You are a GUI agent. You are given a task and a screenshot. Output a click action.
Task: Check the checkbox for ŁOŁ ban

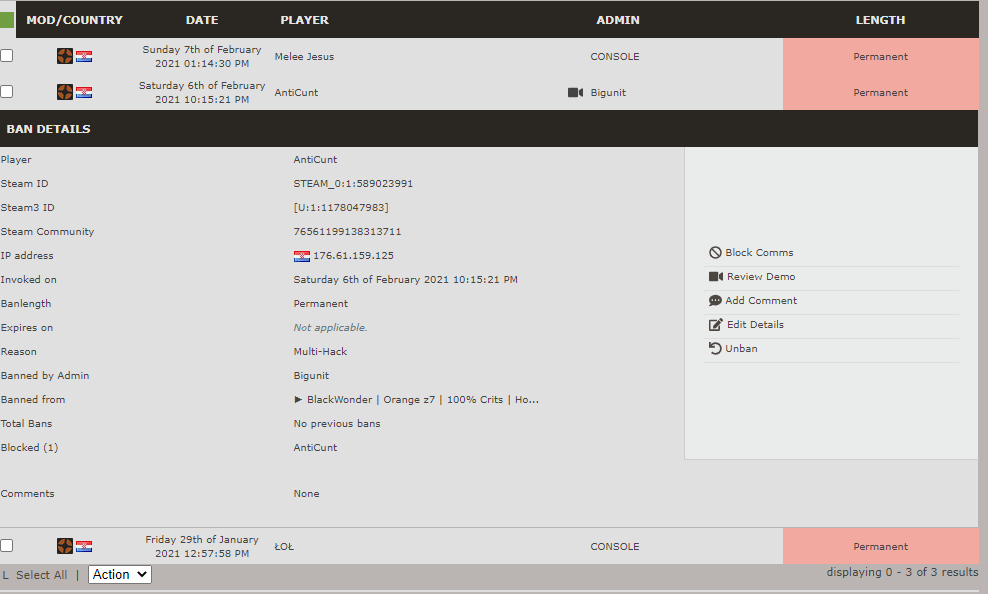7,545
